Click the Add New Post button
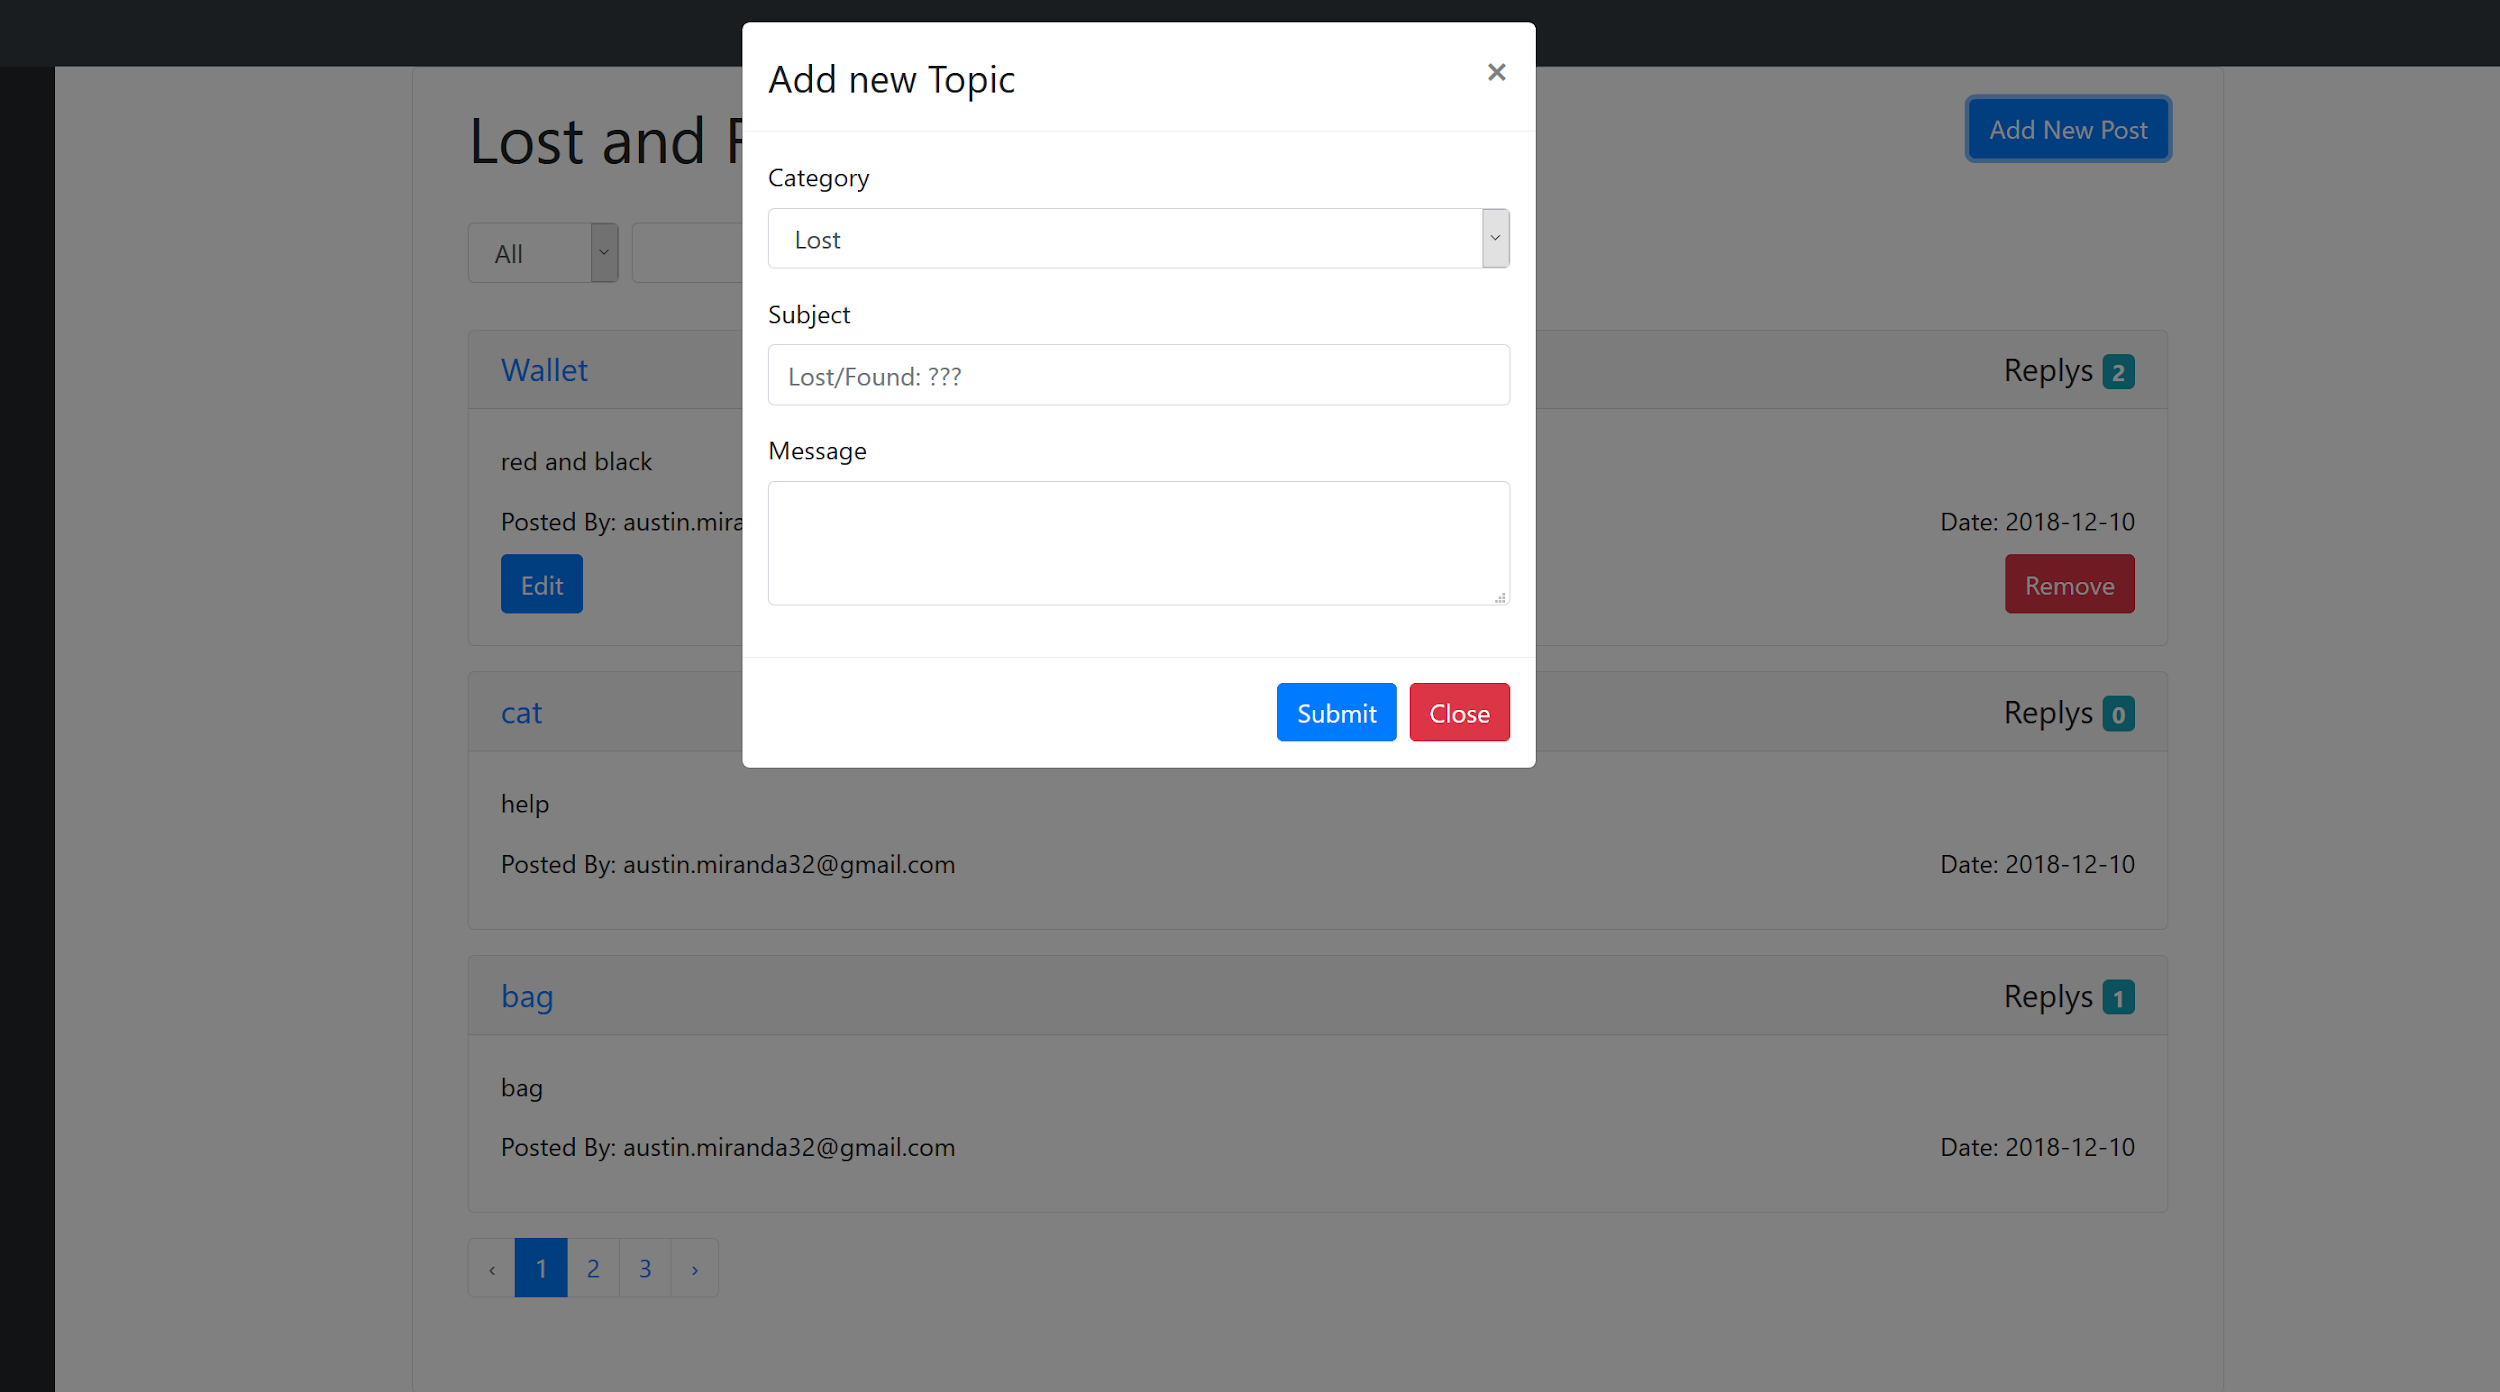Screen dimensions: 2500x1392 (x=2067, y=130)
